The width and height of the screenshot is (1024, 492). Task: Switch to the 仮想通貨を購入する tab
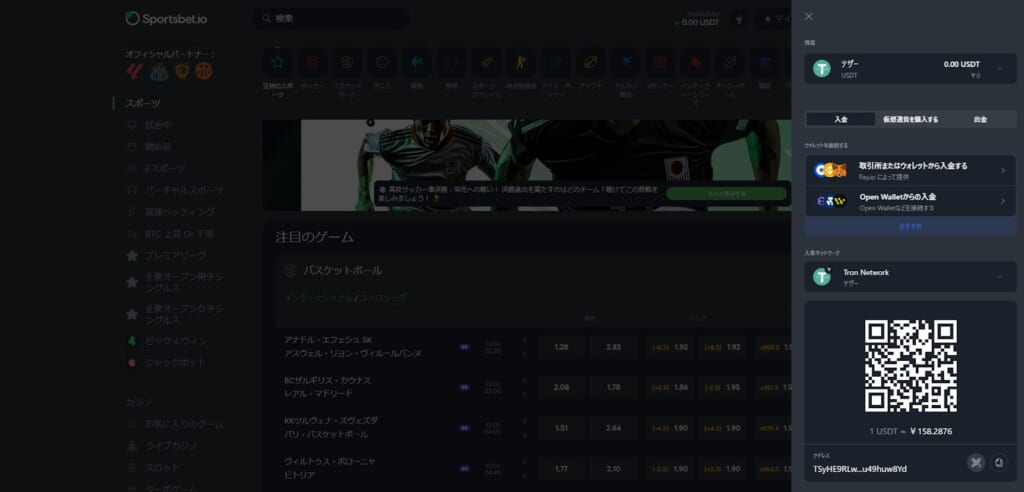pos(910,120)
